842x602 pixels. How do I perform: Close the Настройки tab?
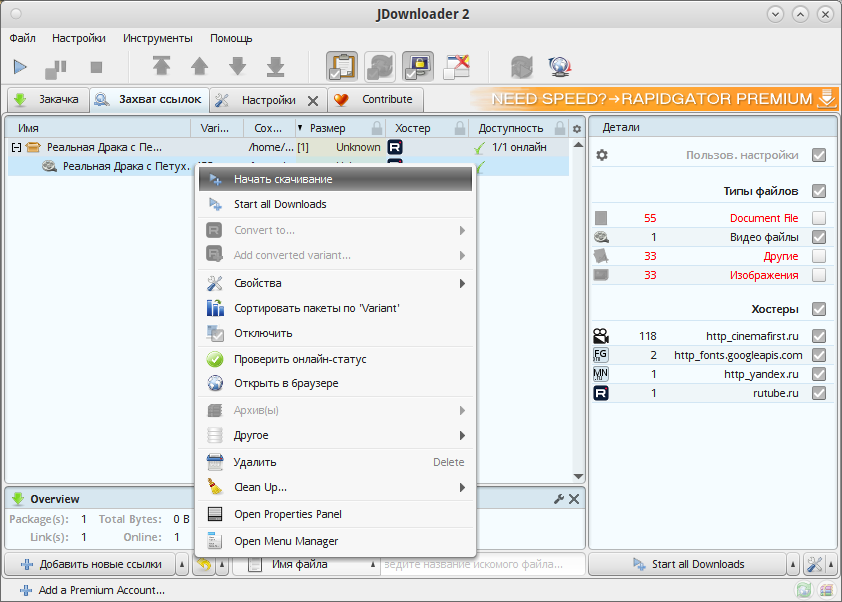click(x=313, y=100)
